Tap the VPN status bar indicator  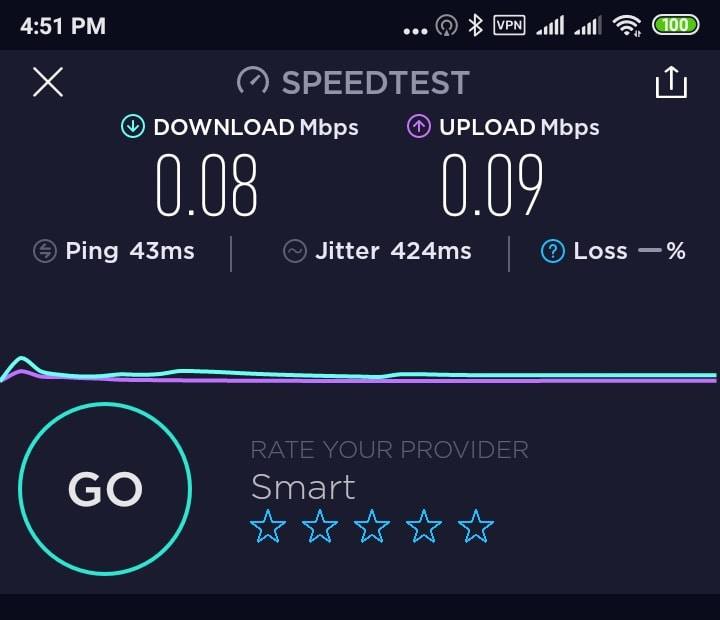pos(509,25)
